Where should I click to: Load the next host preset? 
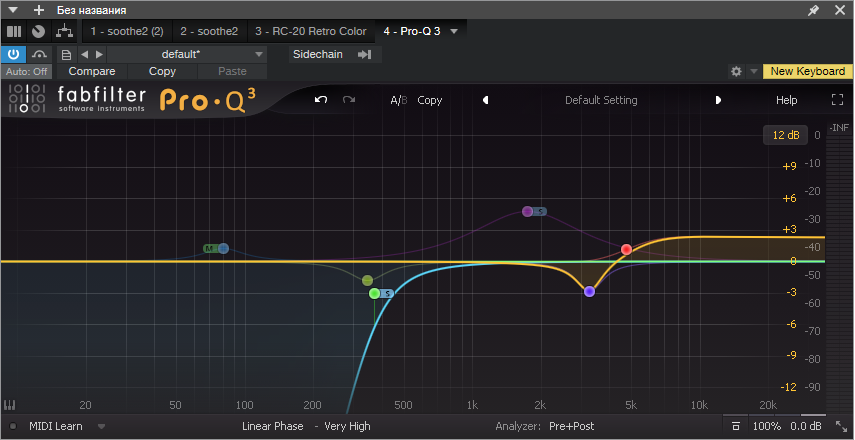coord(99,55)
